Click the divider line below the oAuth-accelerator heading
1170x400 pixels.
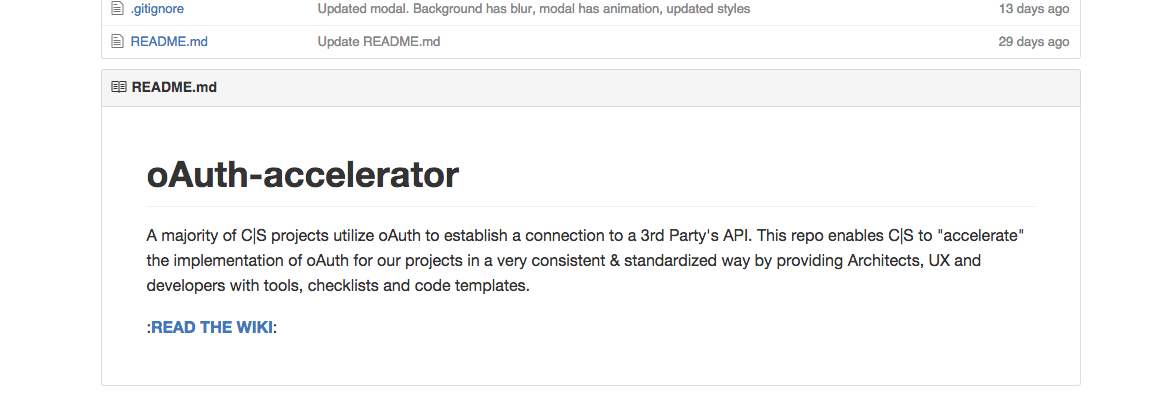(590, 207)
